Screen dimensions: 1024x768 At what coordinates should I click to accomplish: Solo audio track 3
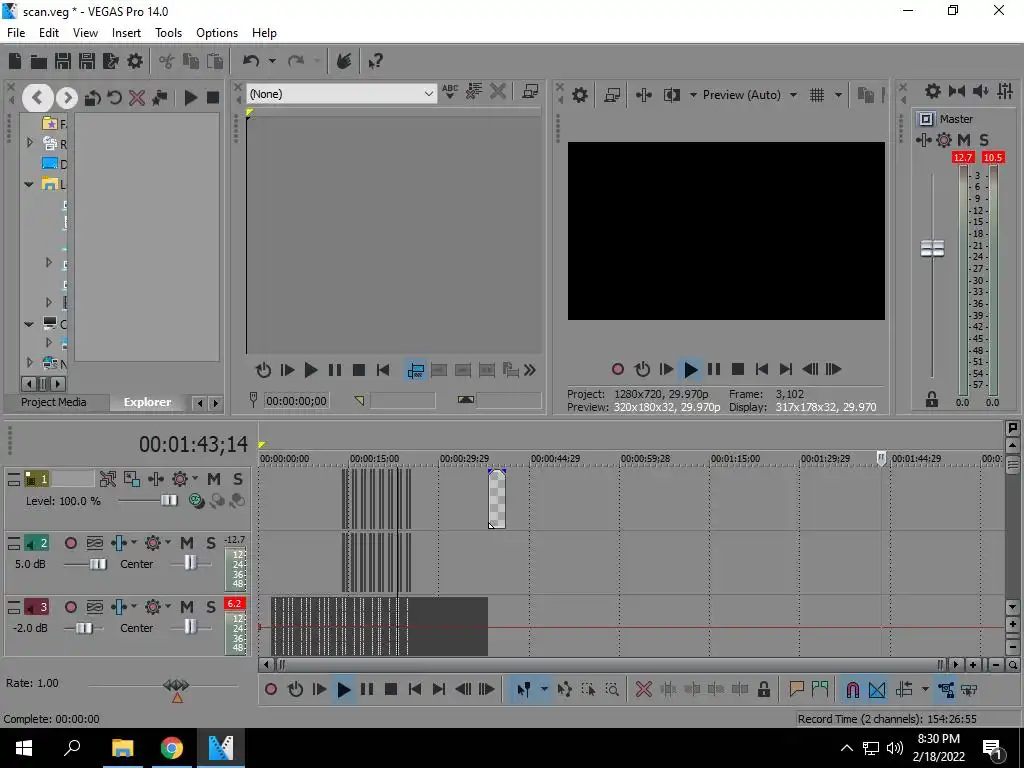[x=211, y=607]
